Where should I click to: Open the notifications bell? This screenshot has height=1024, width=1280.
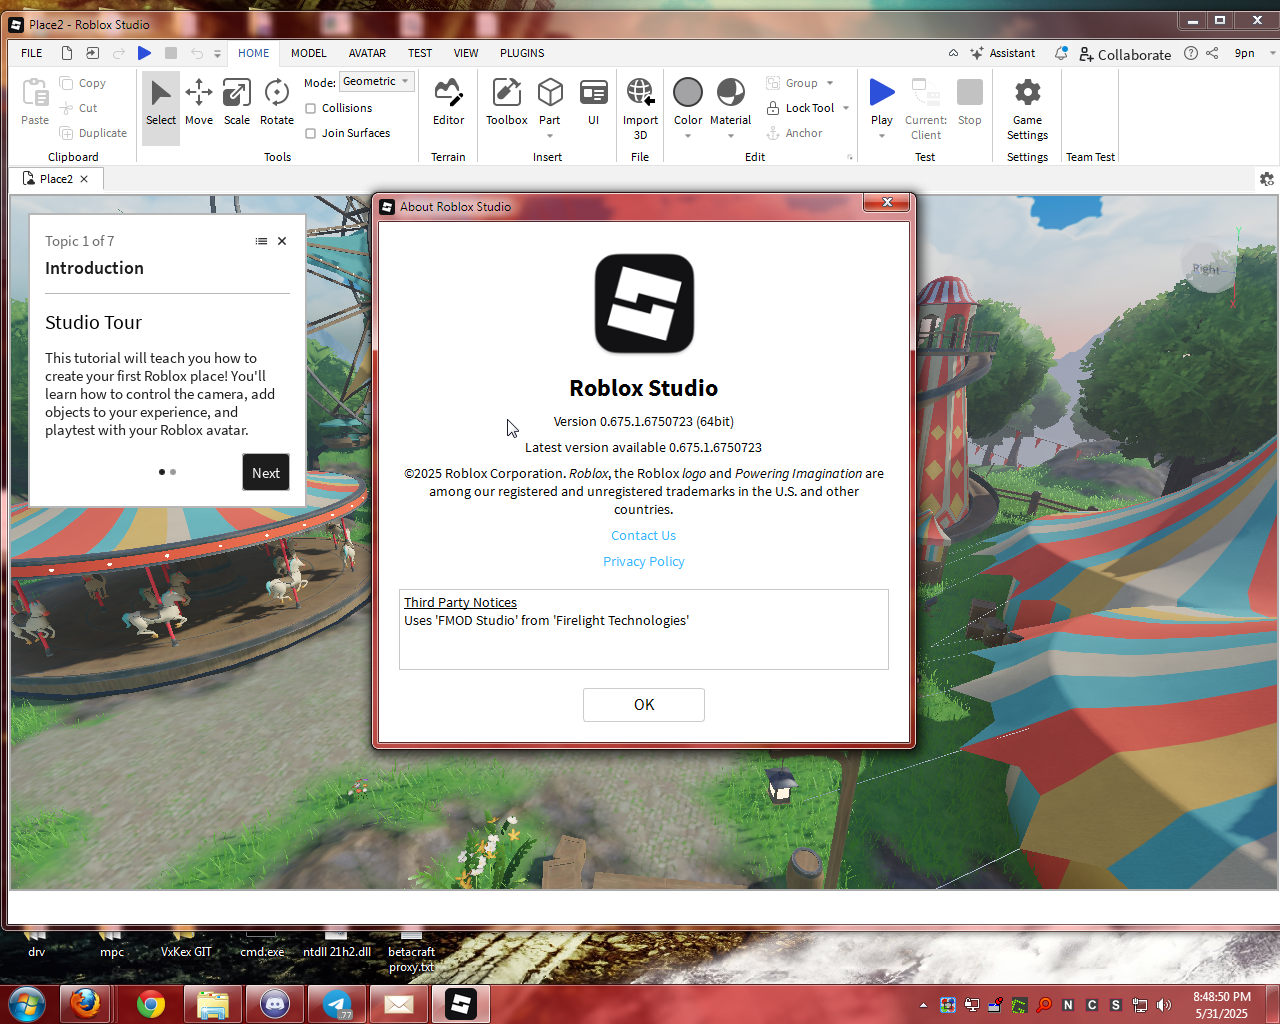[1061, 53]
